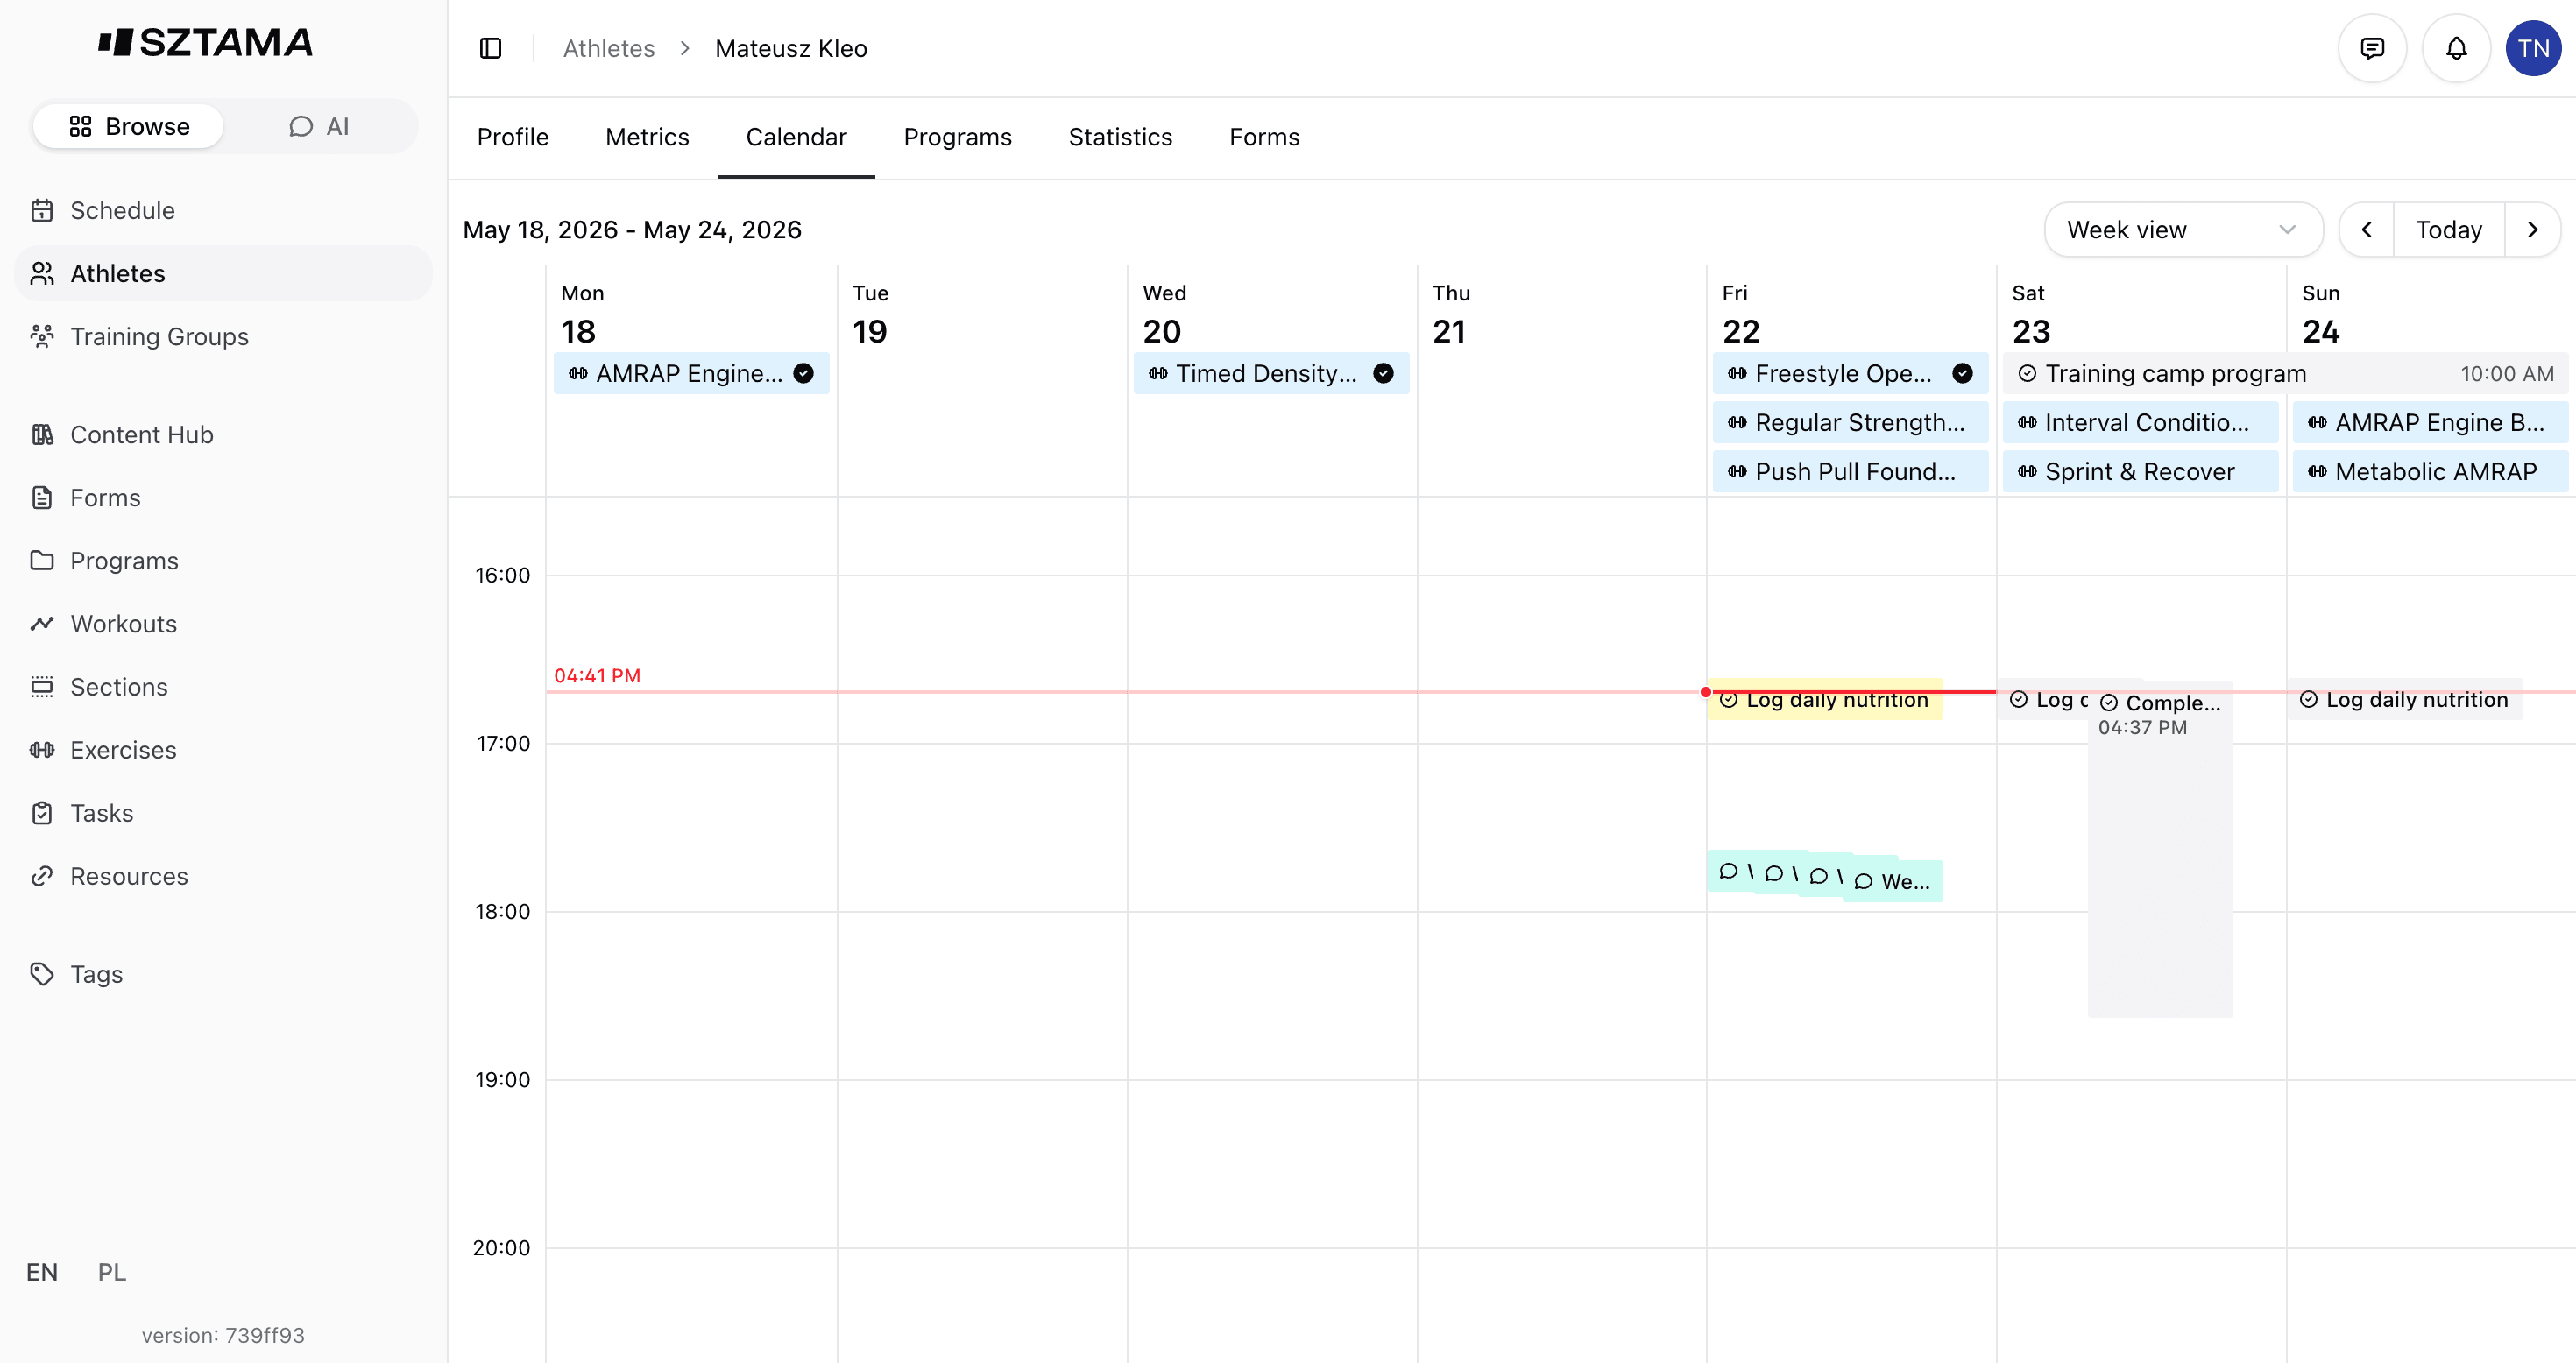
Task: Open Tags in the sidebar
Action: click(x=223, y=973)
